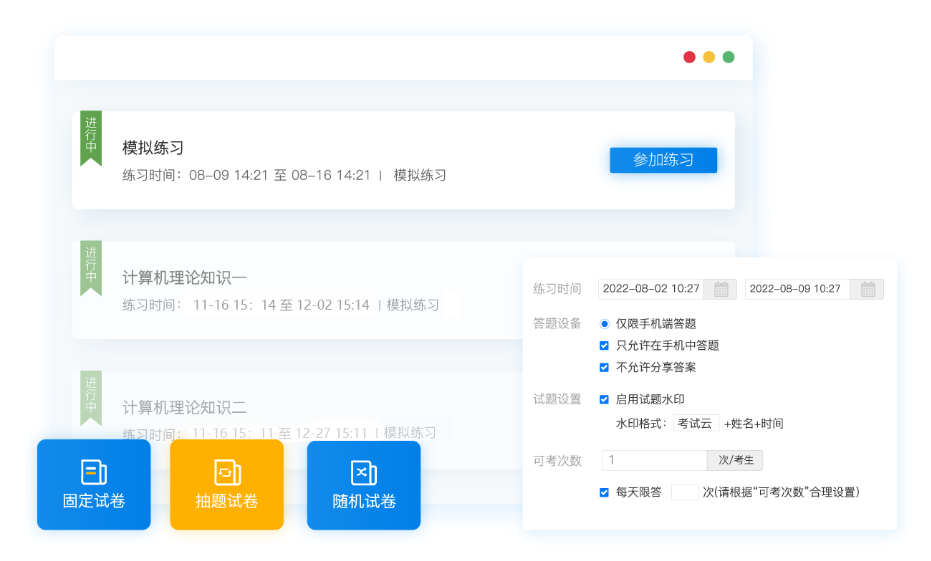
Task: Open the end date calendar icon
Action: (x=868, y=289)
